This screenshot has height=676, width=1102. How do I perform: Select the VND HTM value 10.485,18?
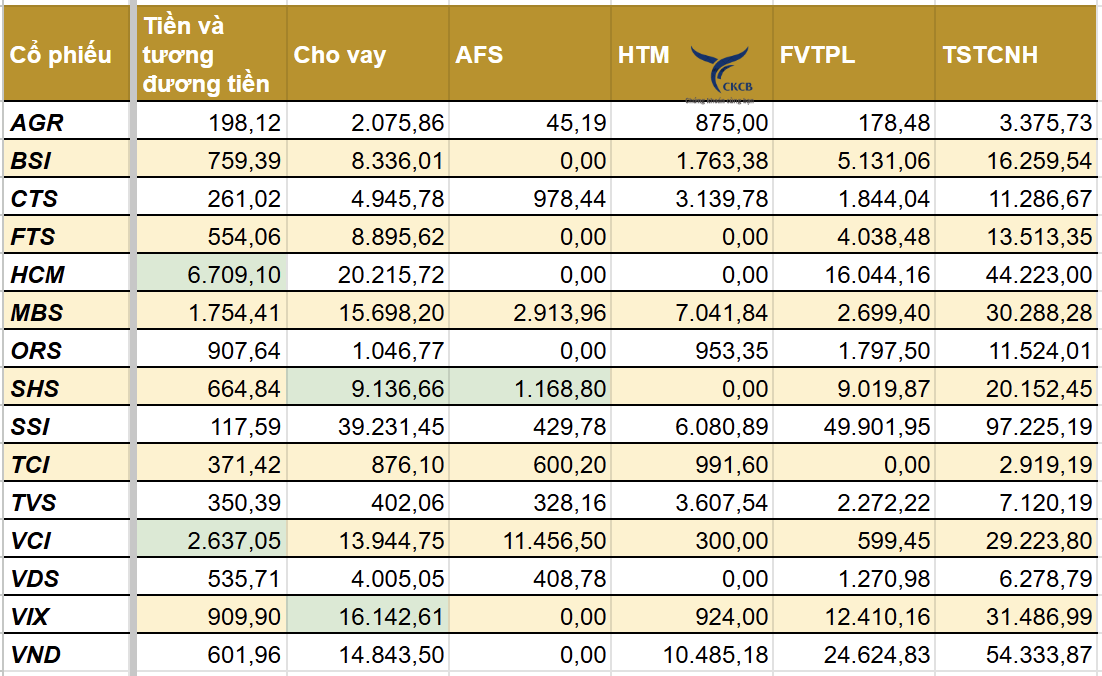pos(691,655)
